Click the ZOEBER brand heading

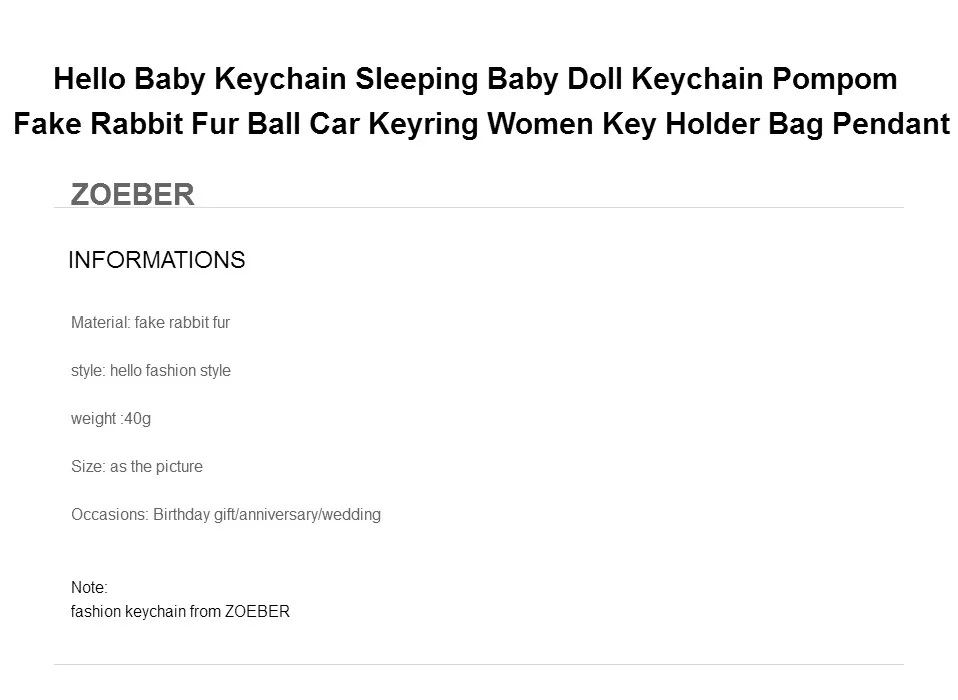tap(133, 194)
